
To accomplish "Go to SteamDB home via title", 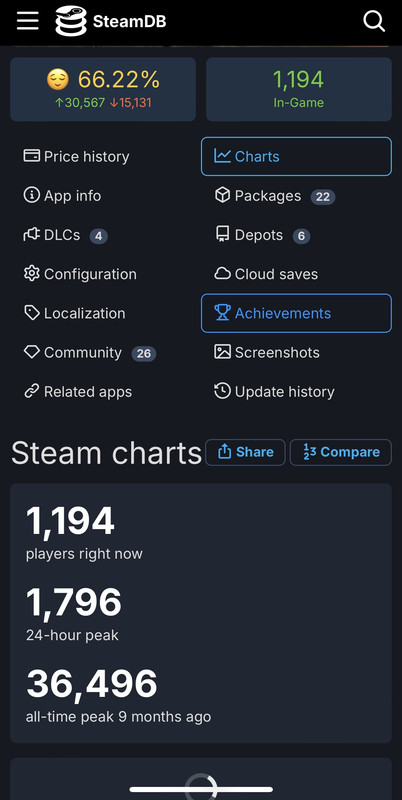I will click(130, 21).
